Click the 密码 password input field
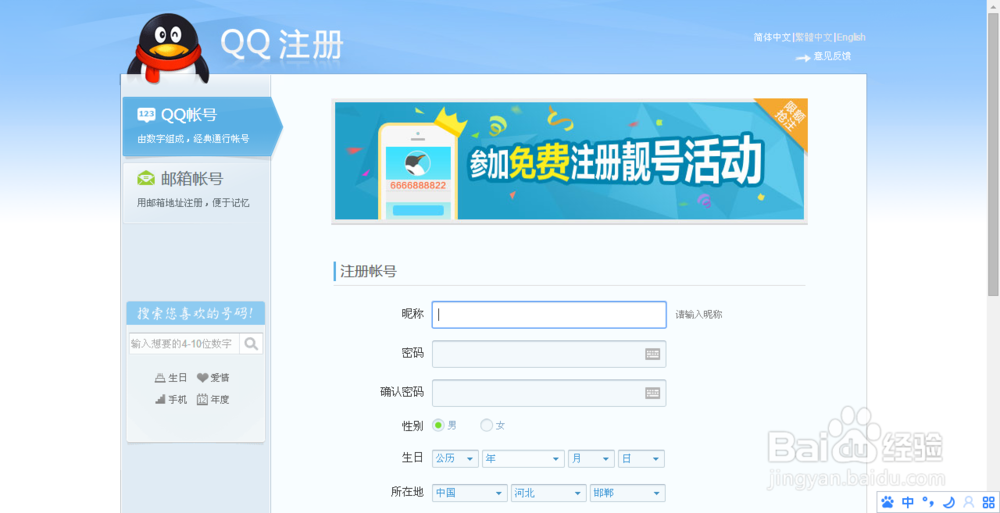The image size is (1000, 513). click(x=549, y=354)
